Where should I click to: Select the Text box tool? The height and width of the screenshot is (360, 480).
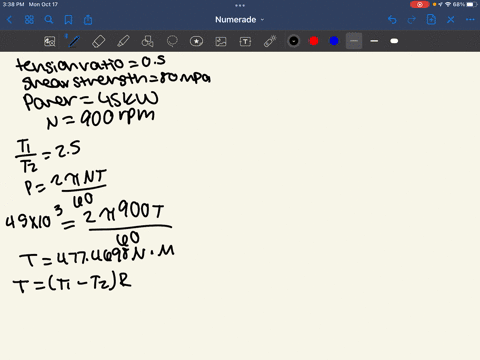[245, 41]
